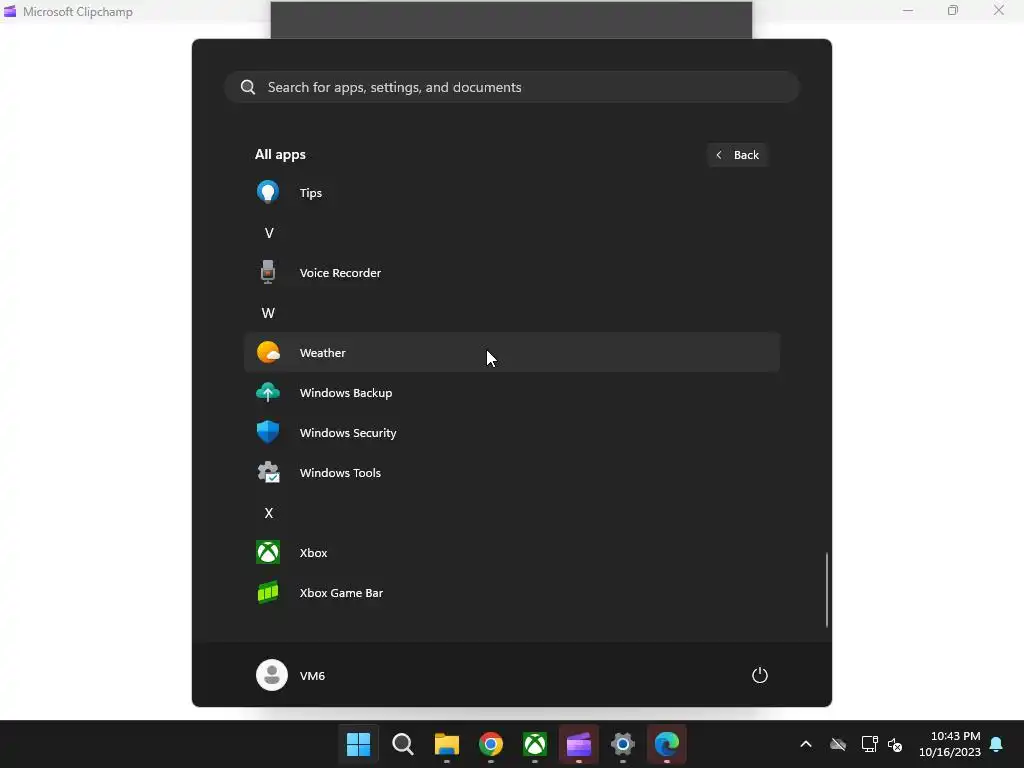Open the Weather app sun icon

(x=268, y=353)
